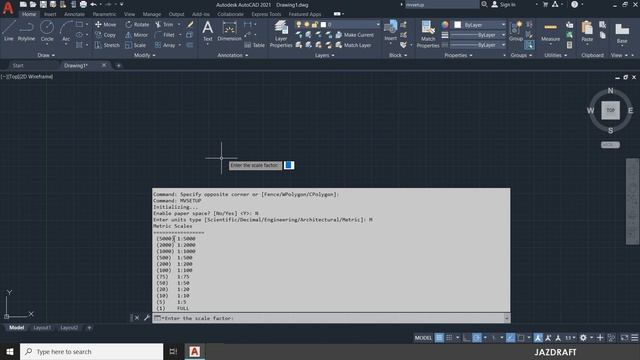The width and height of the screenshot is (640, 360).
Task: Open the AutoCAD application menu logo
Action: coord(8,7)
